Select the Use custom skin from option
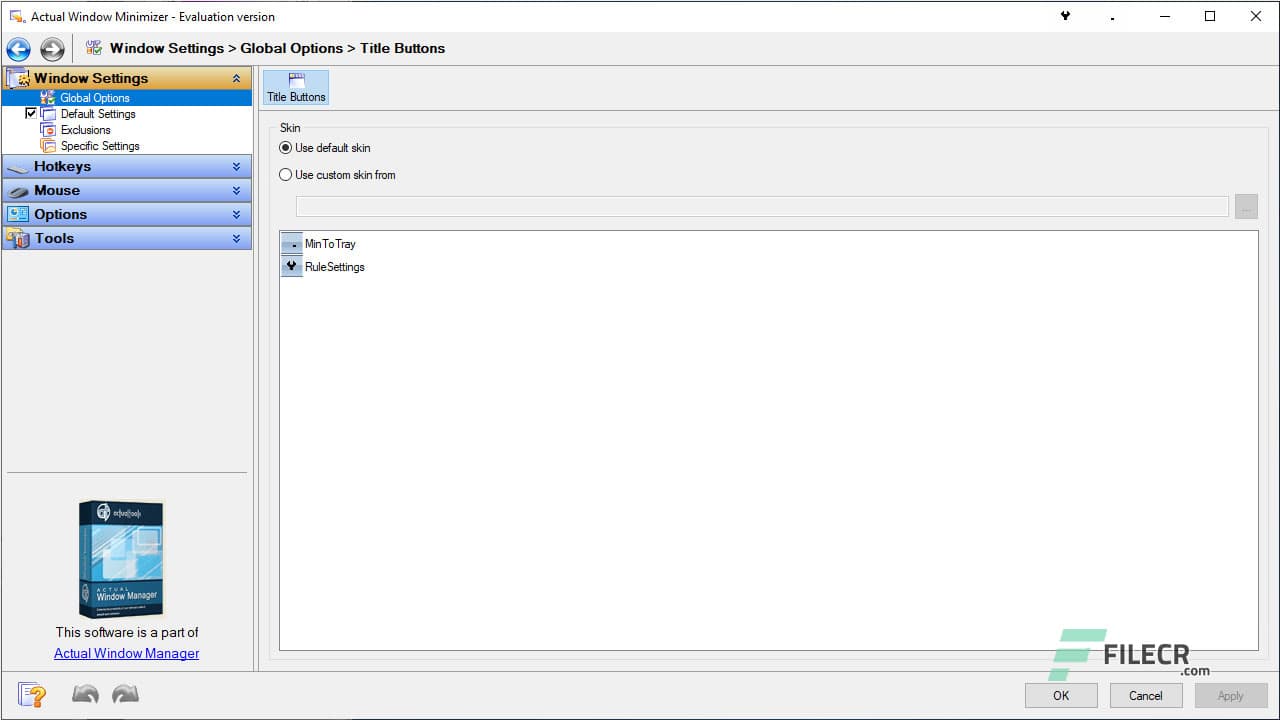Viewport: 1280px width, 720px height. click(x=285, y=174)
